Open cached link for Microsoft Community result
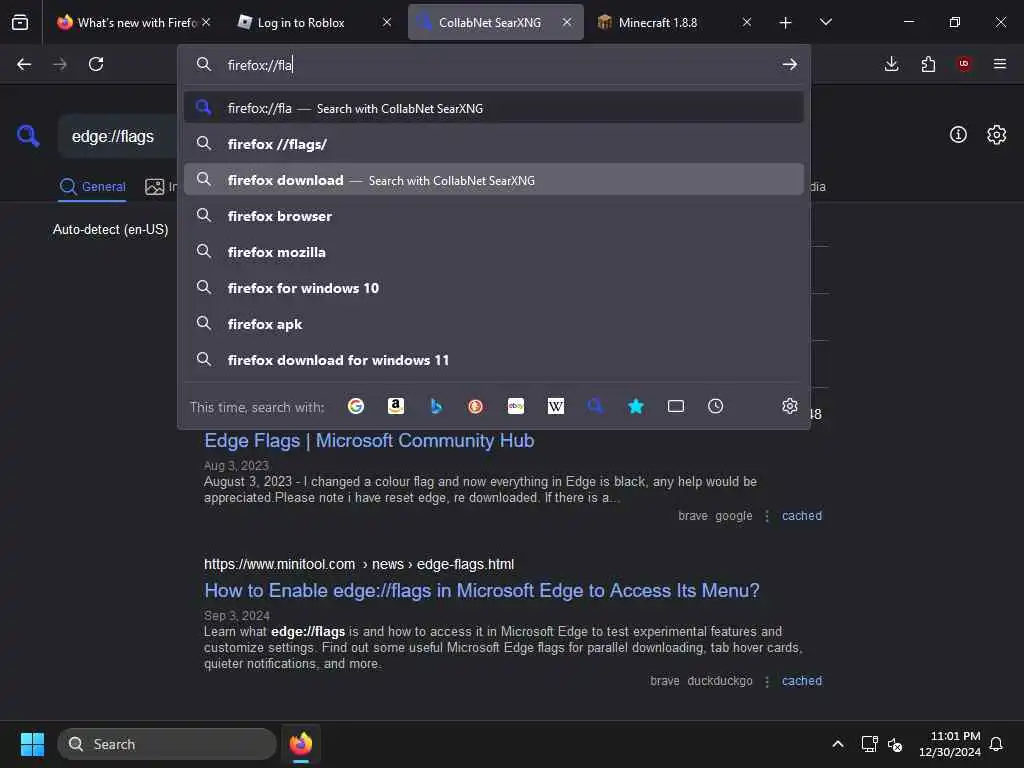This screenshot has width=1024, height=768. coord(802,516)
